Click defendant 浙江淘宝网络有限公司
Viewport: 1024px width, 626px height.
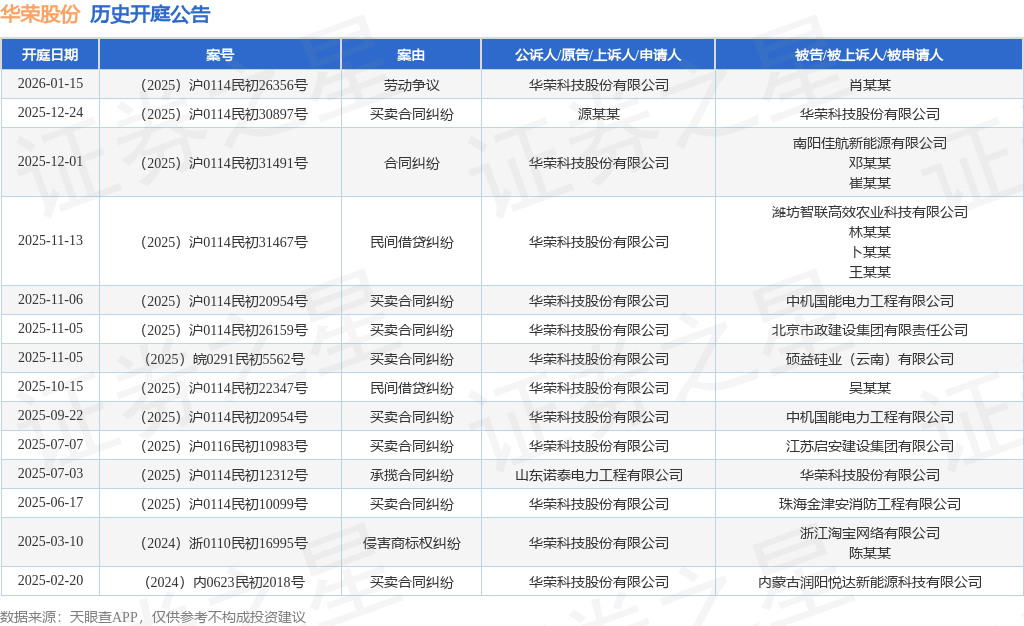point(869,533)
